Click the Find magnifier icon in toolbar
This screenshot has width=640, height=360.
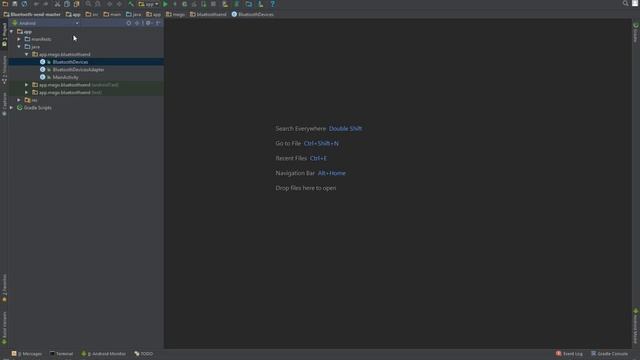[88, 4]
